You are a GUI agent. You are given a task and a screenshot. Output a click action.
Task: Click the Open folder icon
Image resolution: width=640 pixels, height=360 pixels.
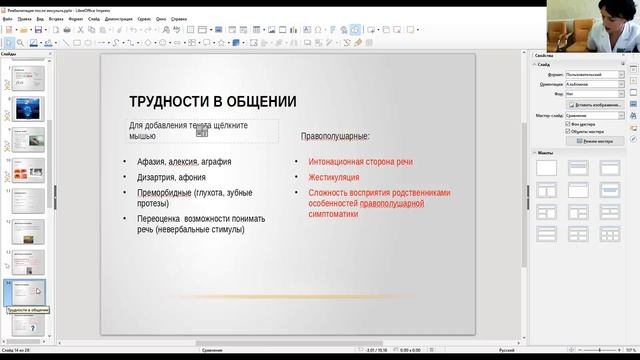click(24, 30)
